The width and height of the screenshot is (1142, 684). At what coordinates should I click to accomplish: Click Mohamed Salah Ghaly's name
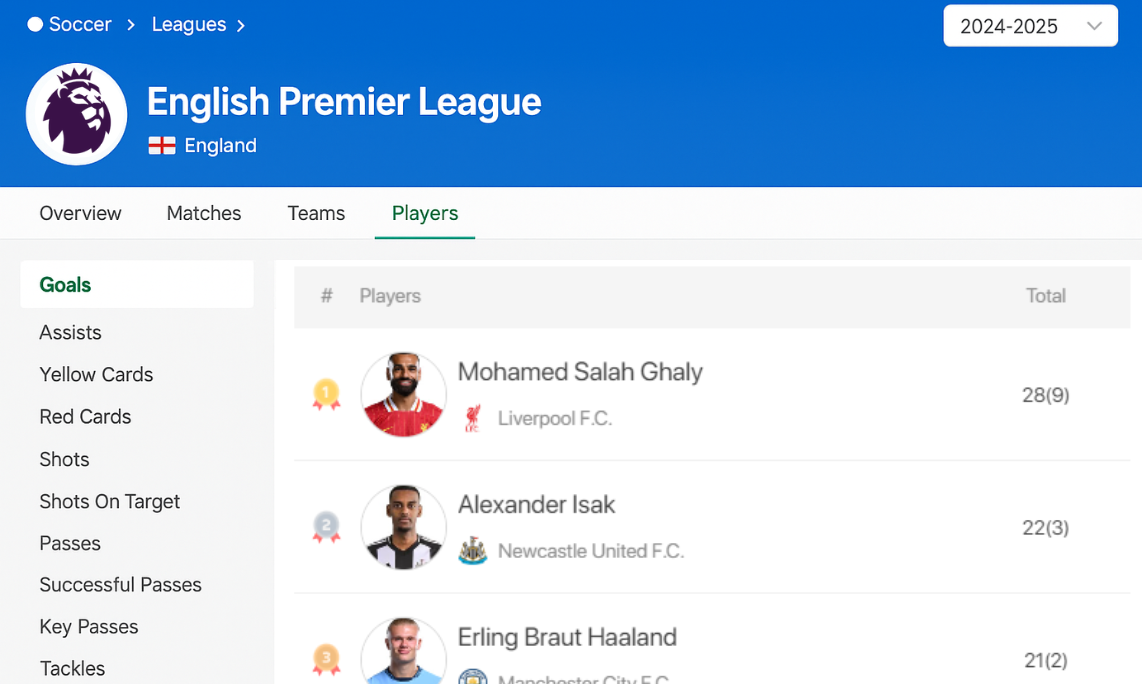coord(580,371)
